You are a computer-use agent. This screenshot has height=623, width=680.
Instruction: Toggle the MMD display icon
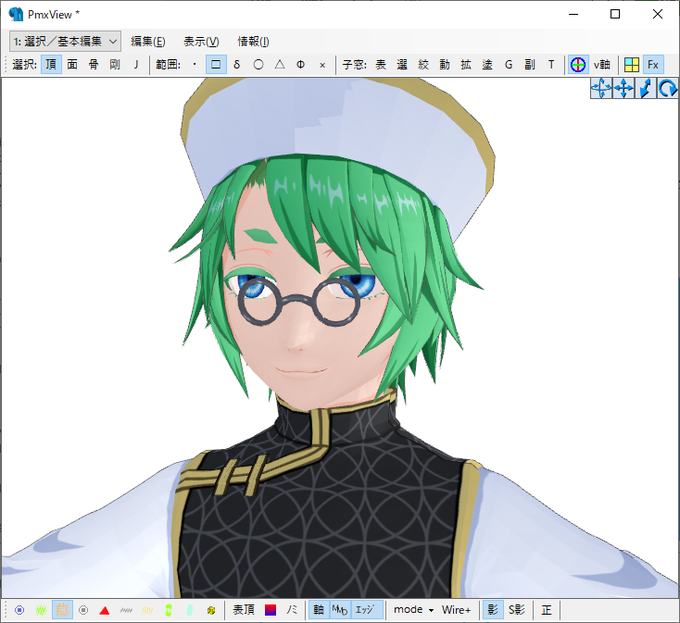click(340, 610)
